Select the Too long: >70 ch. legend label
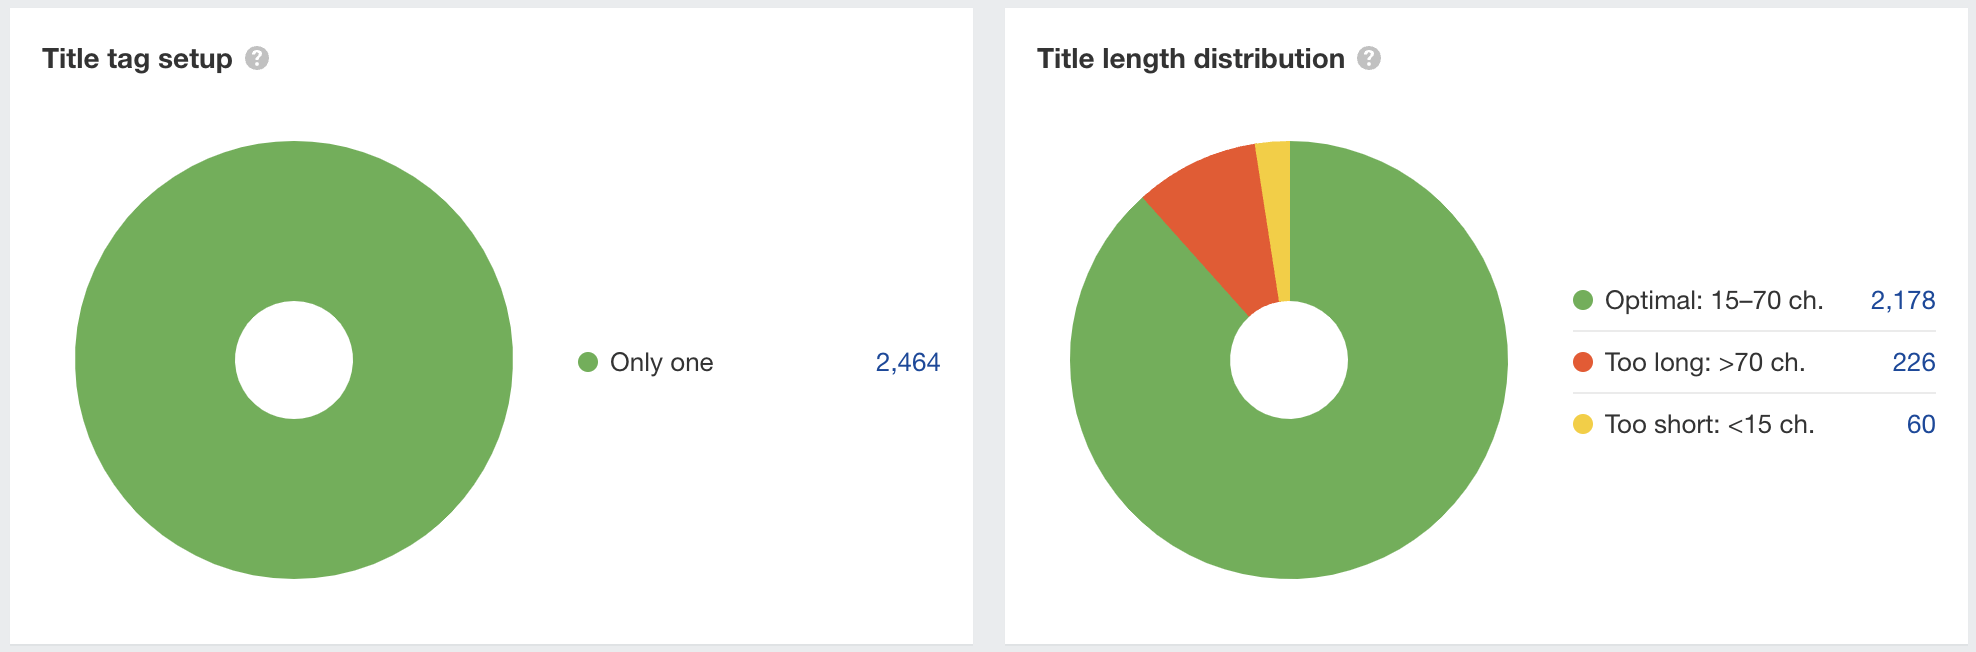Viewport: 1976px width, 652px height. click(x=1705, y=363)
